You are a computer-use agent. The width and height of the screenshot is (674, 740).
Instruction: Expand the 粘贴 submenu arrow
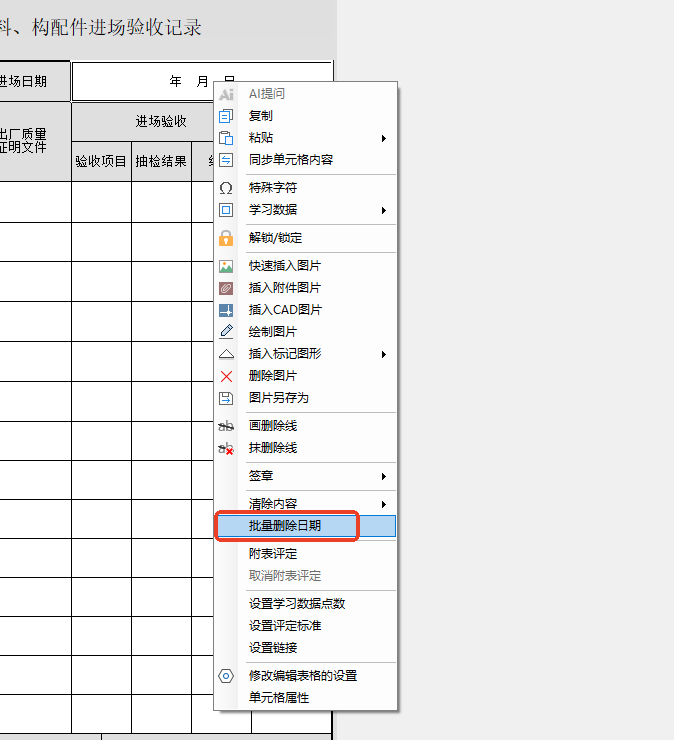pos(384,138)
